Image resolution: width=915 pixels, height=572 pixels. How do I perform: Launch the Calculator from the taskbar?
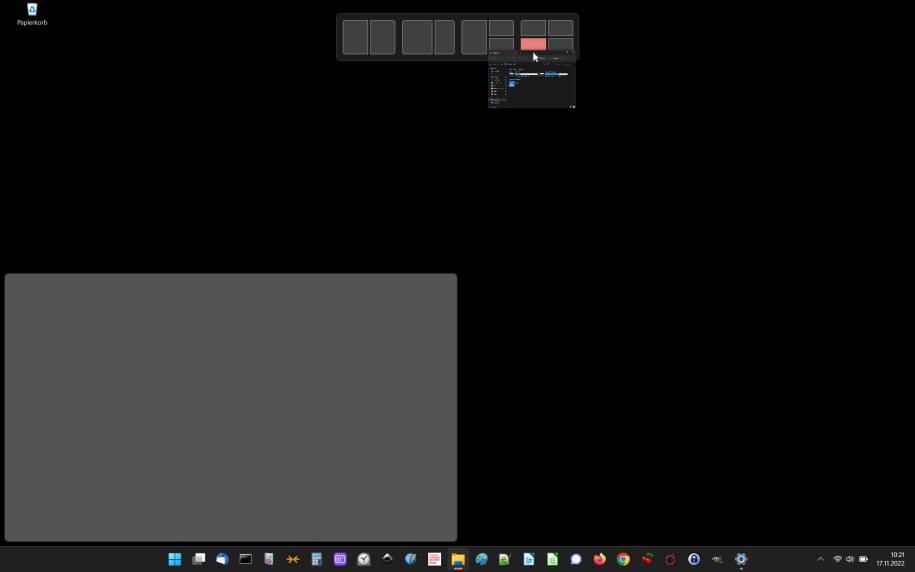tap(316, 559)
